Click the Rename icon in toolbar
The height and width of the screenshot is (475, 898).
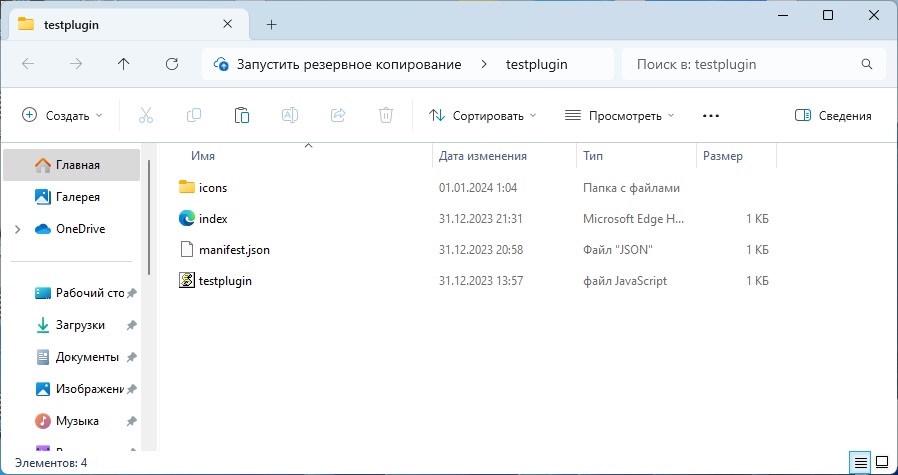(x=290, y=116)
